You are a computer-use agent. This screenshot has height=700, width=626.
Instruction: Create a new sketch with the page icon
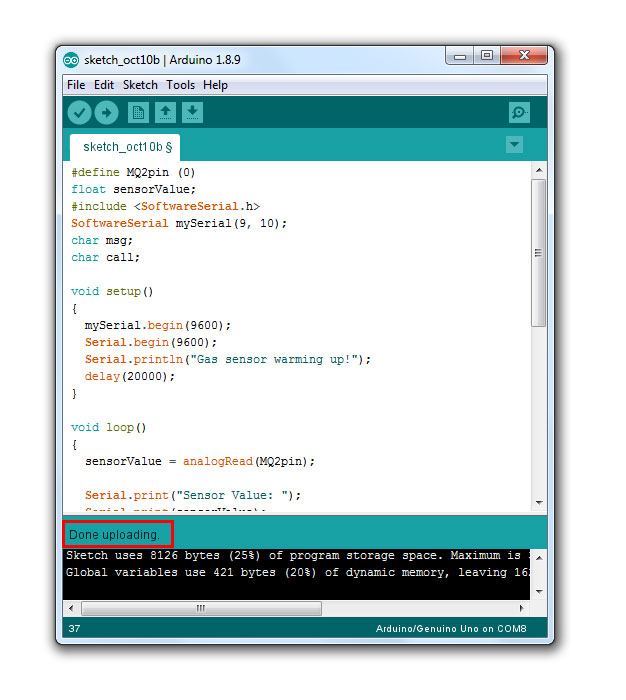pos(138,112)
